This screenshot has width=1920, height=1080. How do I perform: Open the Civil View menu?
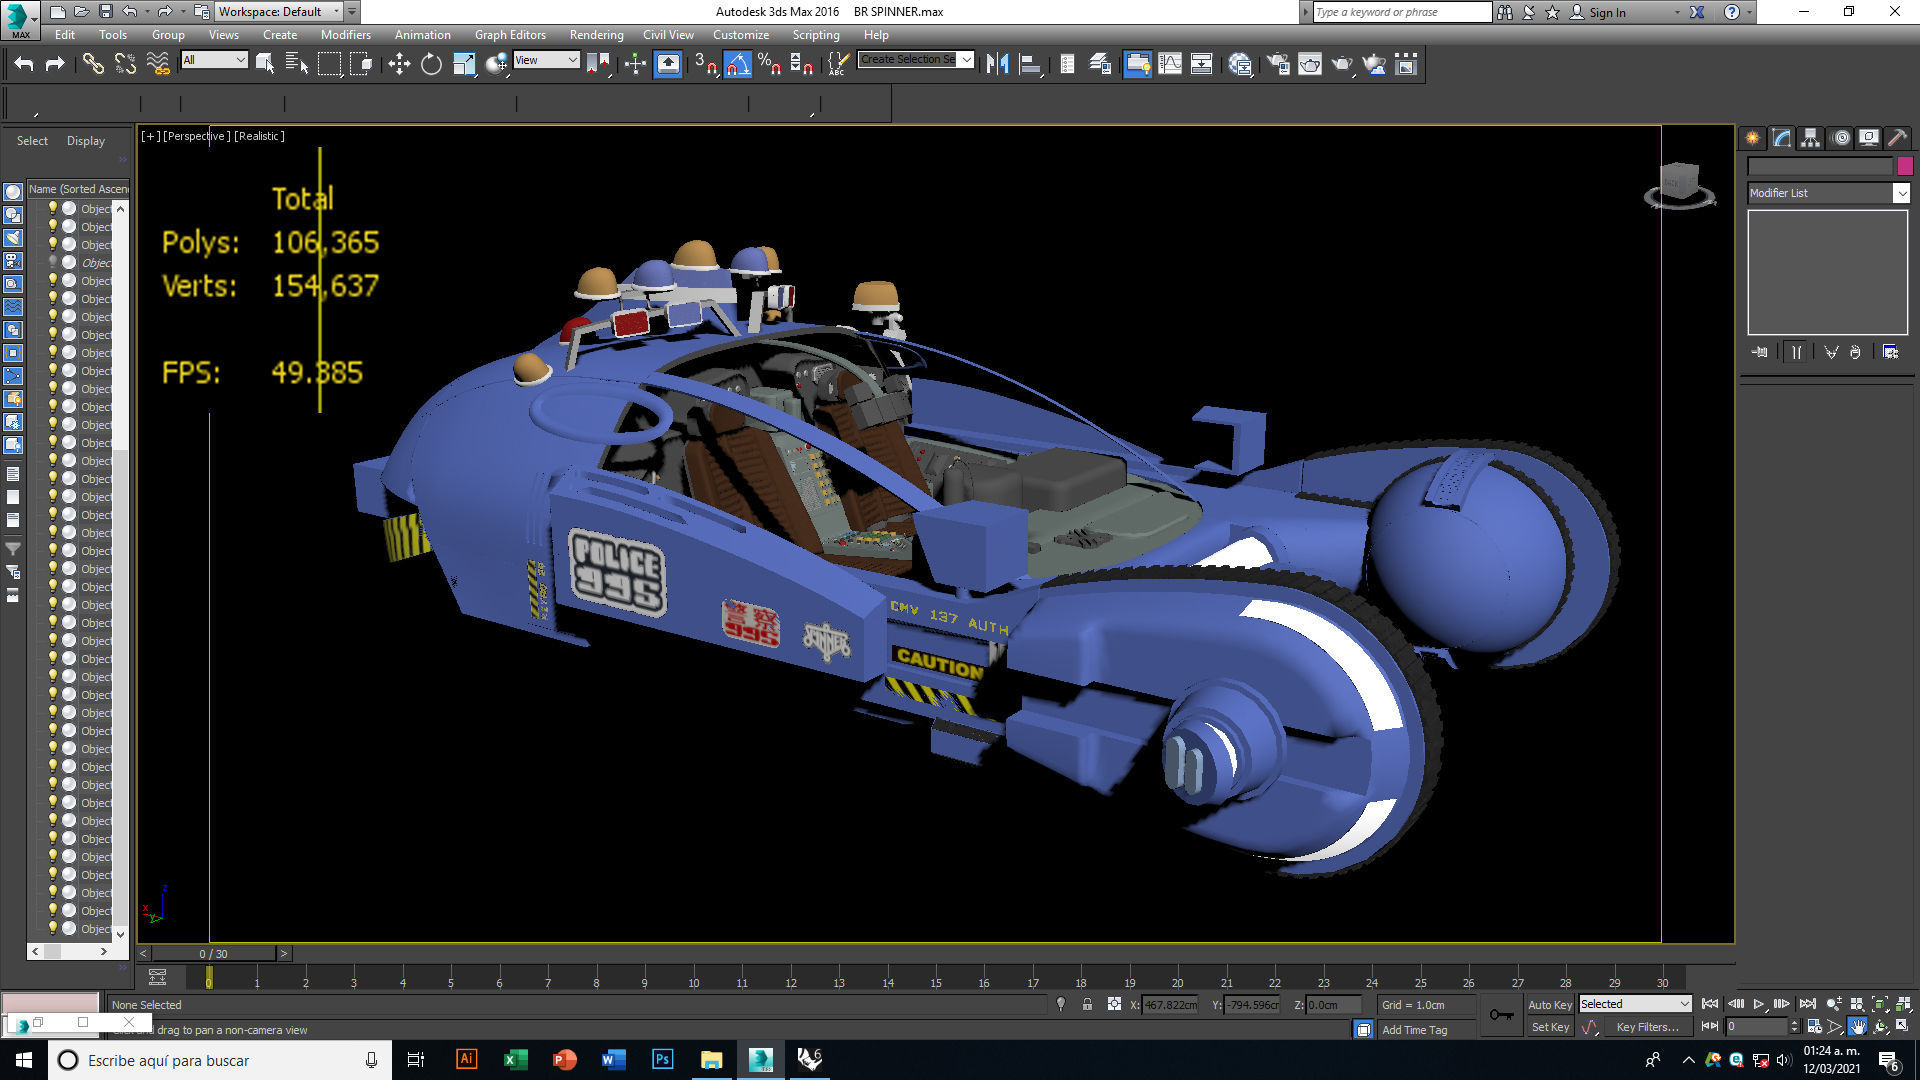pyautogui.click(x=668, y=34)
